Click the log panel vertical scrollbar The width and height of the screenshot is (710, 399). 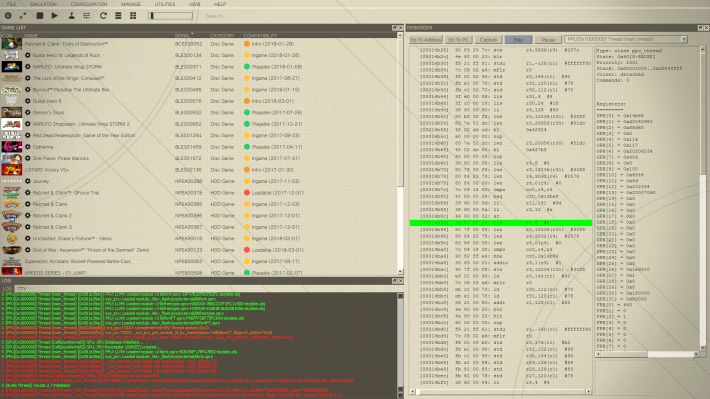pyautogui.click(x=400, y=345)
